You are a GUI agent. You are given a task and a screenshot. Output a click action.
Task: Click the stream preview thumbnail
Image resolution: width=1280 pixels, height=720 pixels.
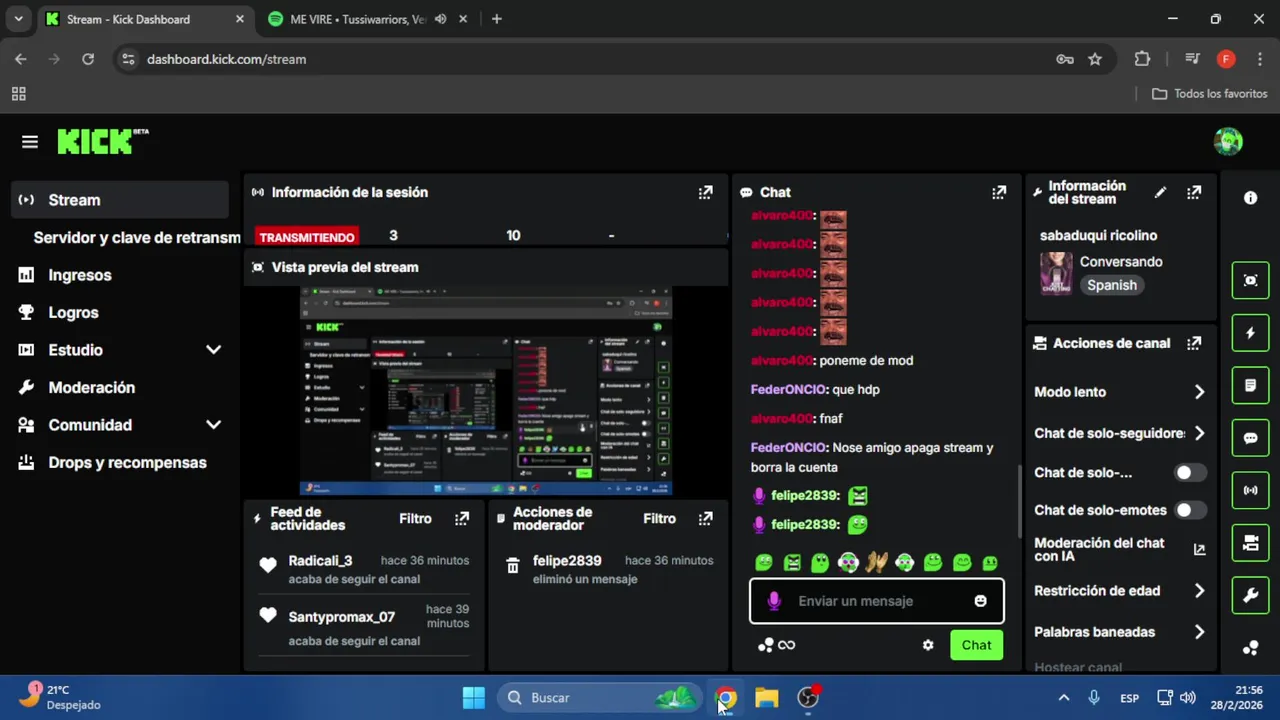click(486, 390)
